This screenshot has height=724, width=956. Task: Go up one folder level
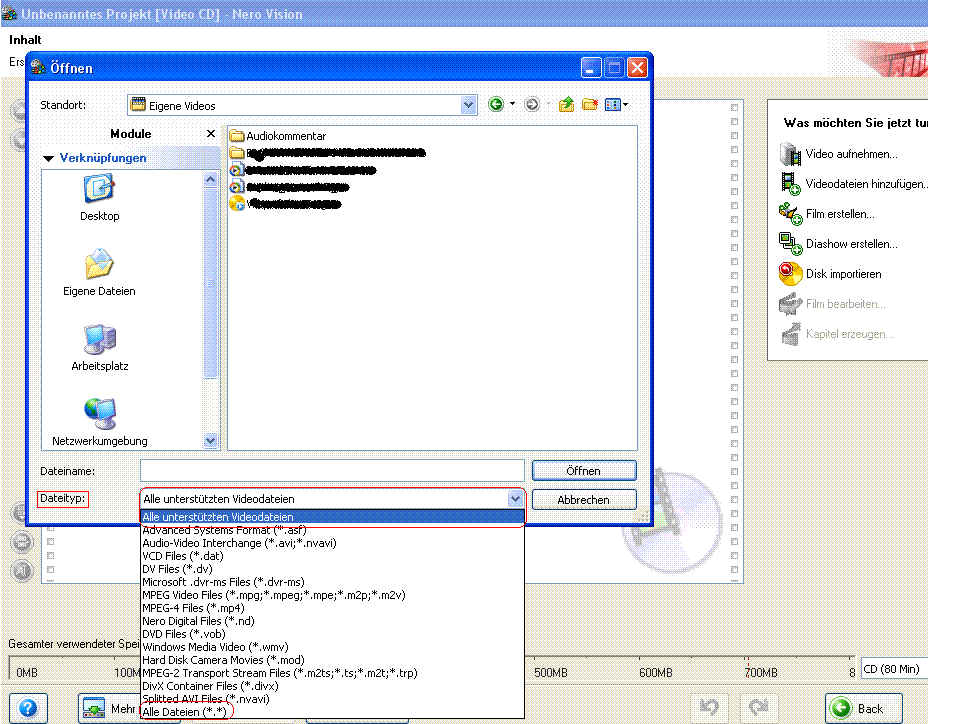[566, 105]
